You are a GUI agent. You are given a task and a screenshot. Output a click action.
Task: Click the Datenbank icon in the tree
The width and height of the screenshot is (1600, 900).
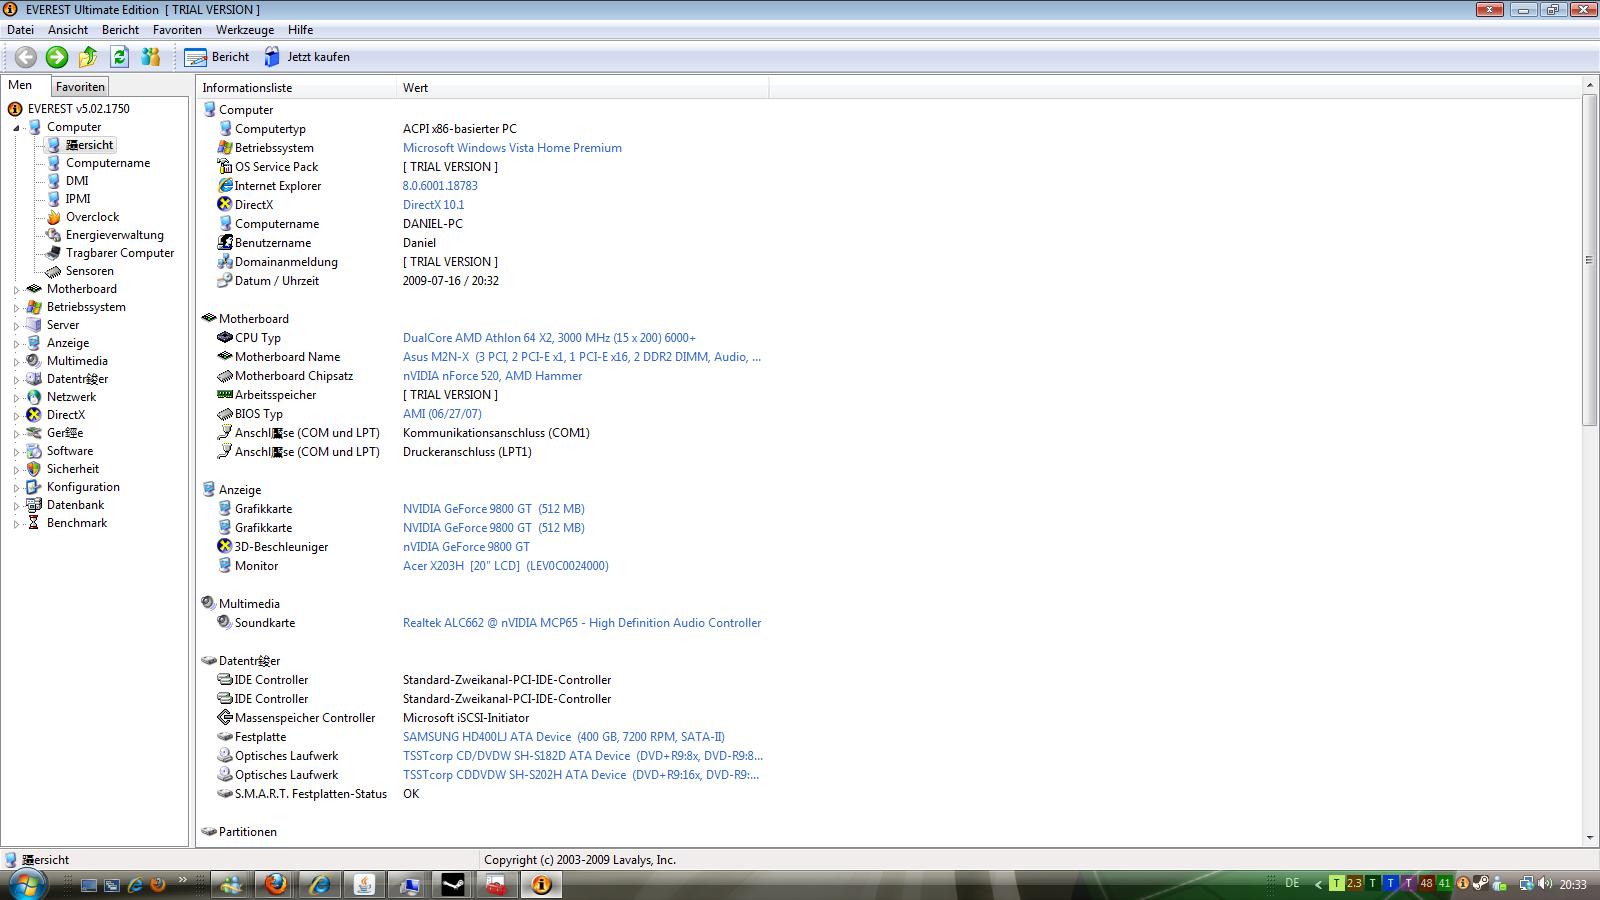[x=34, y=505]
